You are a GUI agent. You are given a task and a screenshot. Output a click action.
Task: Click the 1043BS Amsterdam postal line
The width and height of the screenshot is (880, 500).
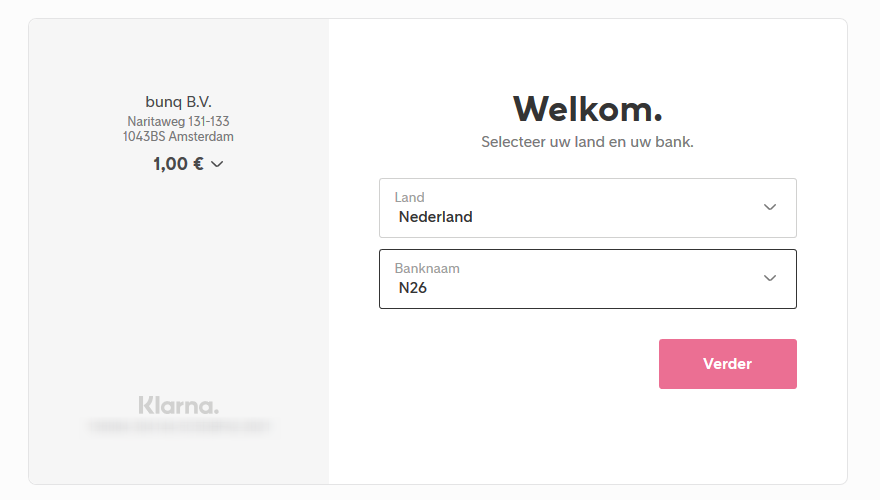coord(178,137)
